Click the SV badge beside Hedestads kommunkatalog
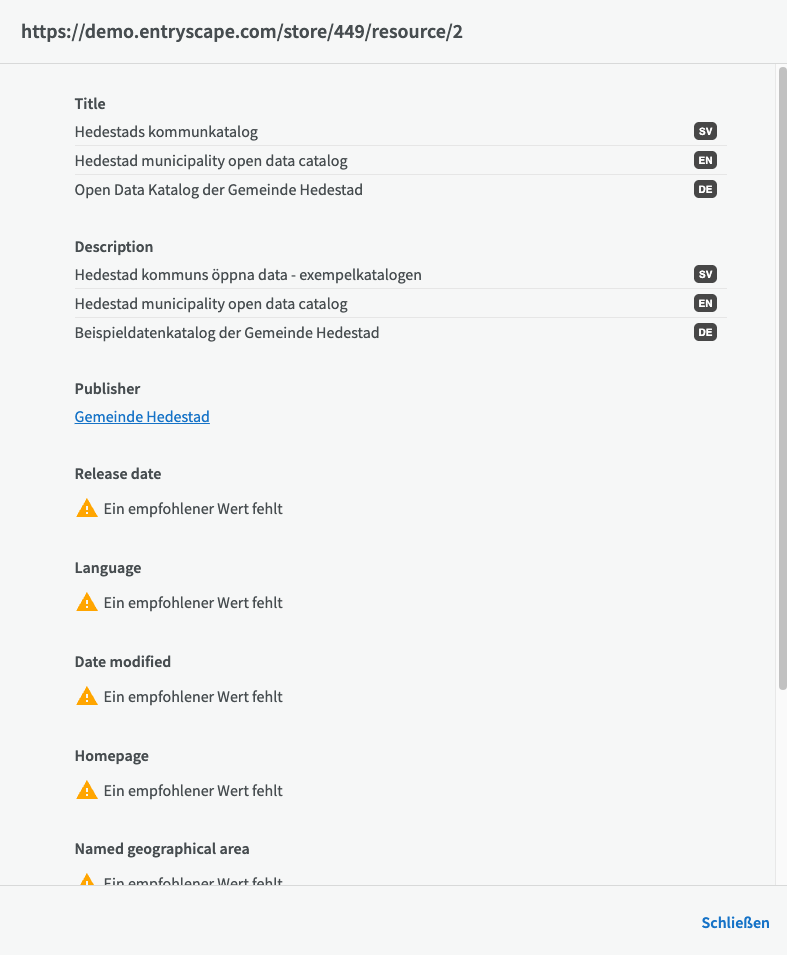Image resolution: width=787 pixels, height=955 pixels. (x=705, y=131)
